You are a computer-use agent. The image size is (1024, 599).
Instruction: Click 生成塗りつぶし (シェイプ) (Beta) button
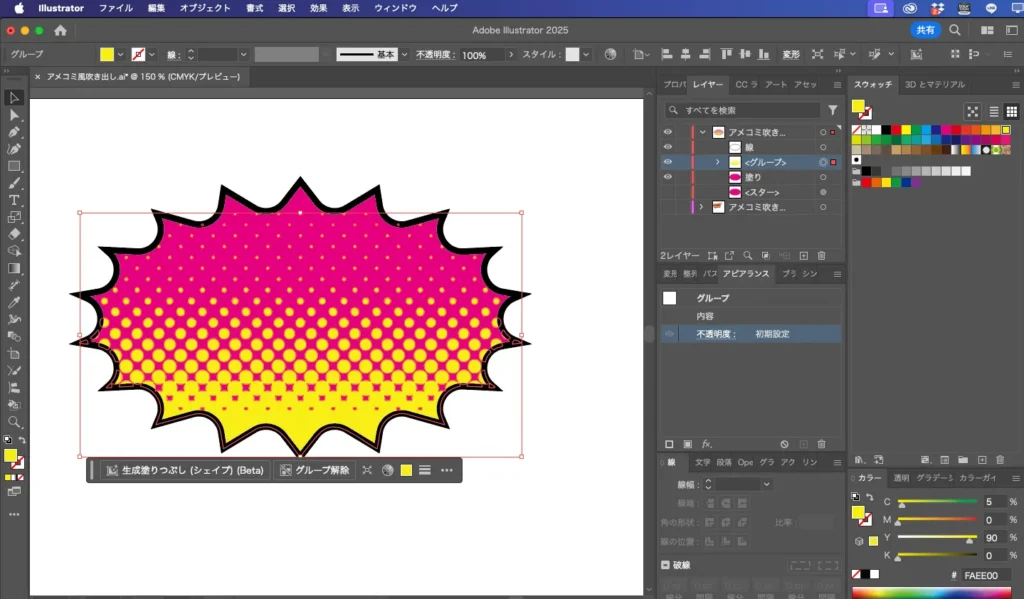click(185, 470)
